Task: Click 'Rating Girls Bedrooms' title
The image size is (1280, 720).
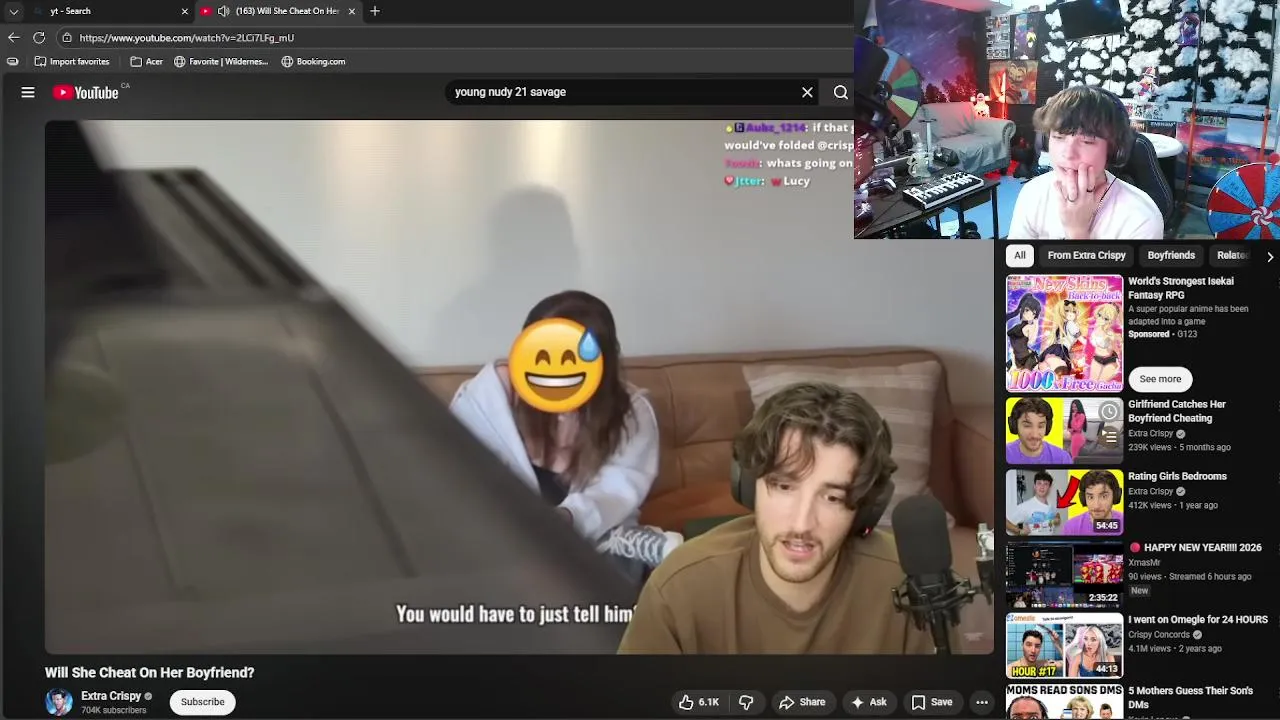Action: (x=1177, y=476)
